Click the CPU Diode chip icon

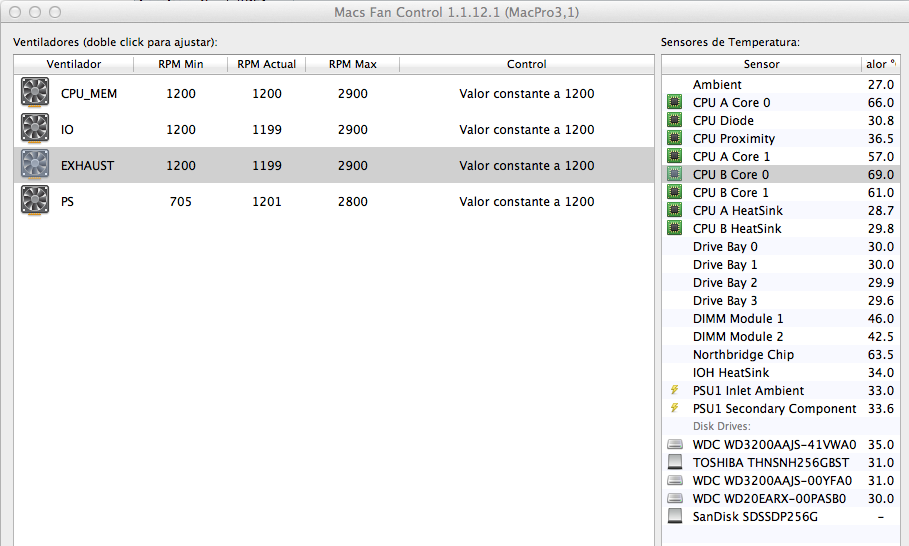674,120
